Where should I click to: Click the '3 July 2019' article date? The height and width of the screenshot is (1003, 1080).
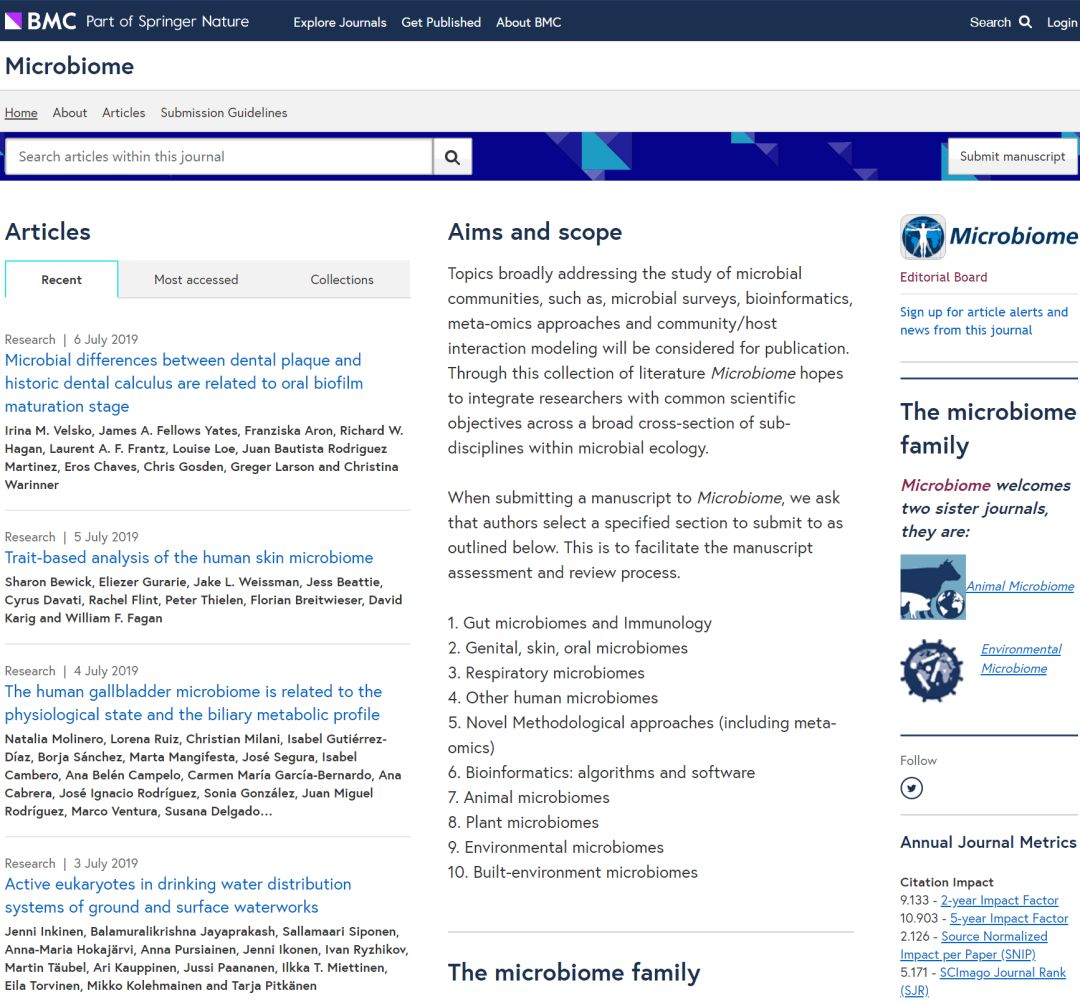click(x=106, y=864)
